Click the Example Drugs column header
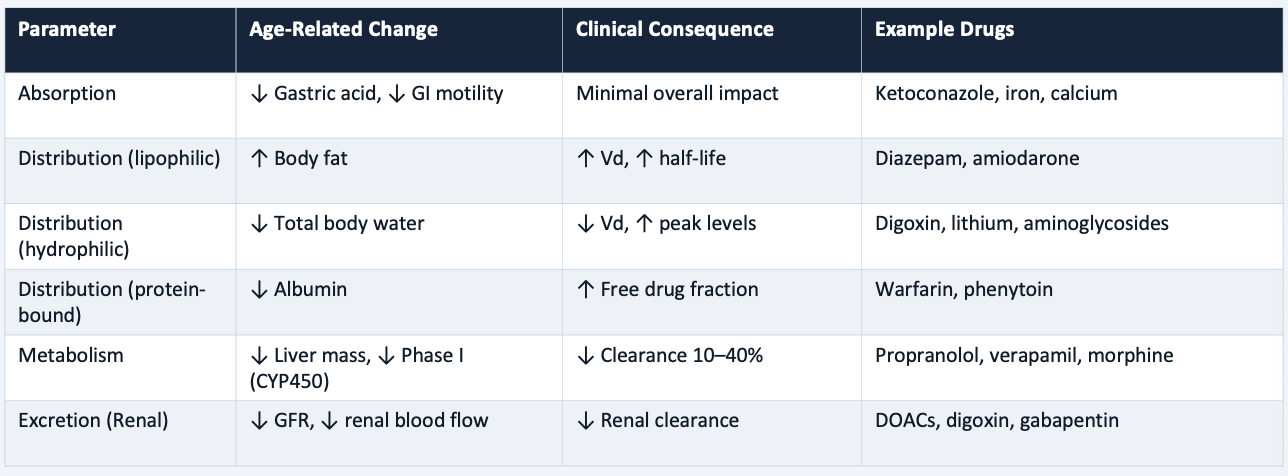 point(944,30)
